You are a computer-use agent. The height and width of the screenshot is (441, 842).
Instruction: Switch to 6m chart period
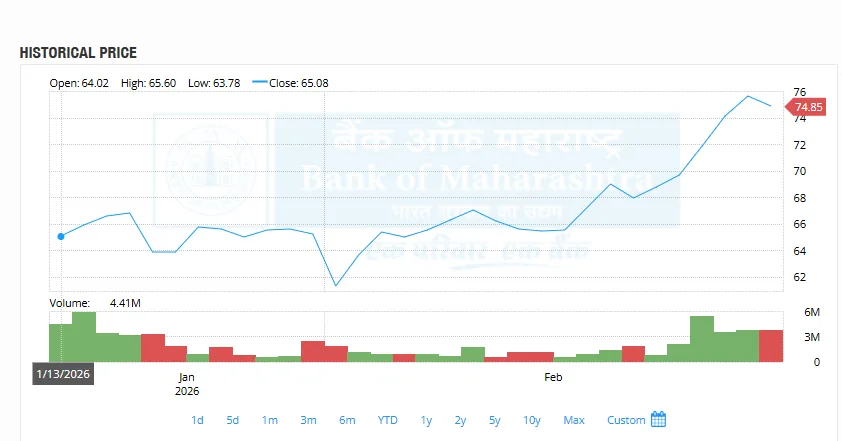click(347, 420)
